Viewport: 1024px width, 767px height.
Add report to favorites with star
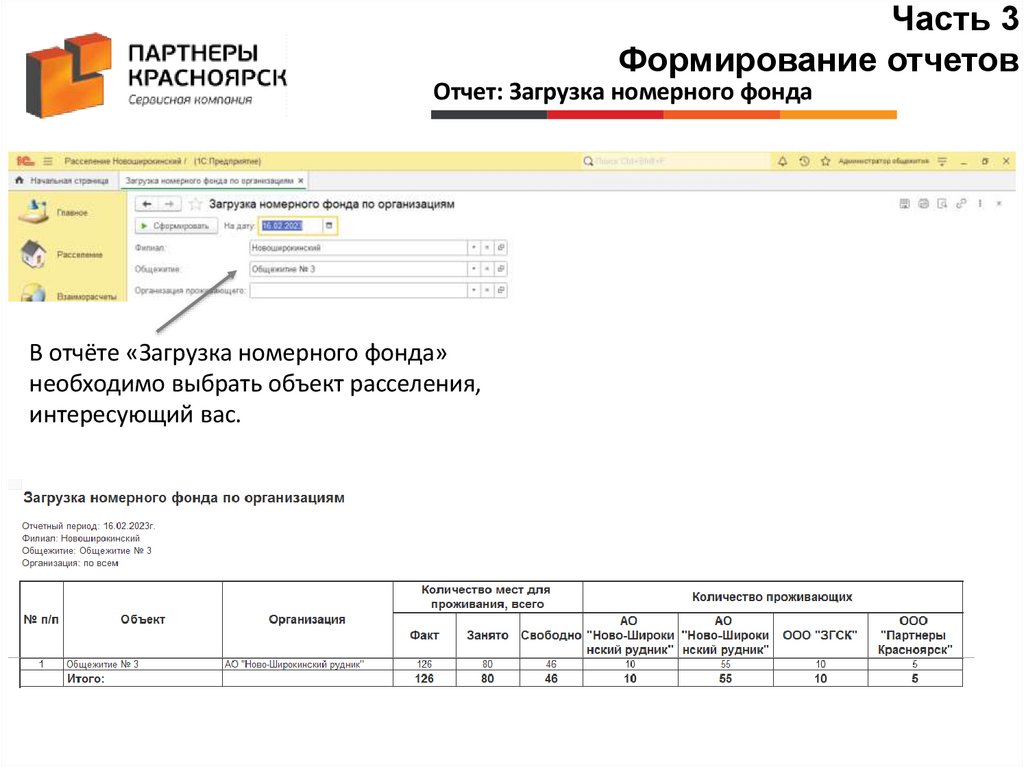[195, 204]
